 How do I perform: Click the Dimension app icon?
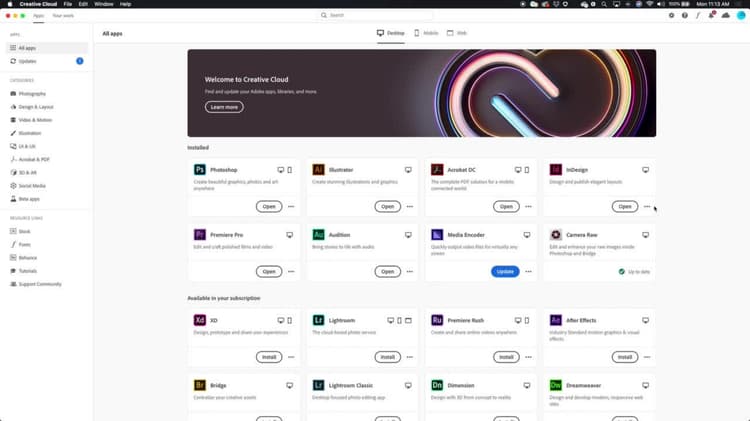tap(437, 385)
